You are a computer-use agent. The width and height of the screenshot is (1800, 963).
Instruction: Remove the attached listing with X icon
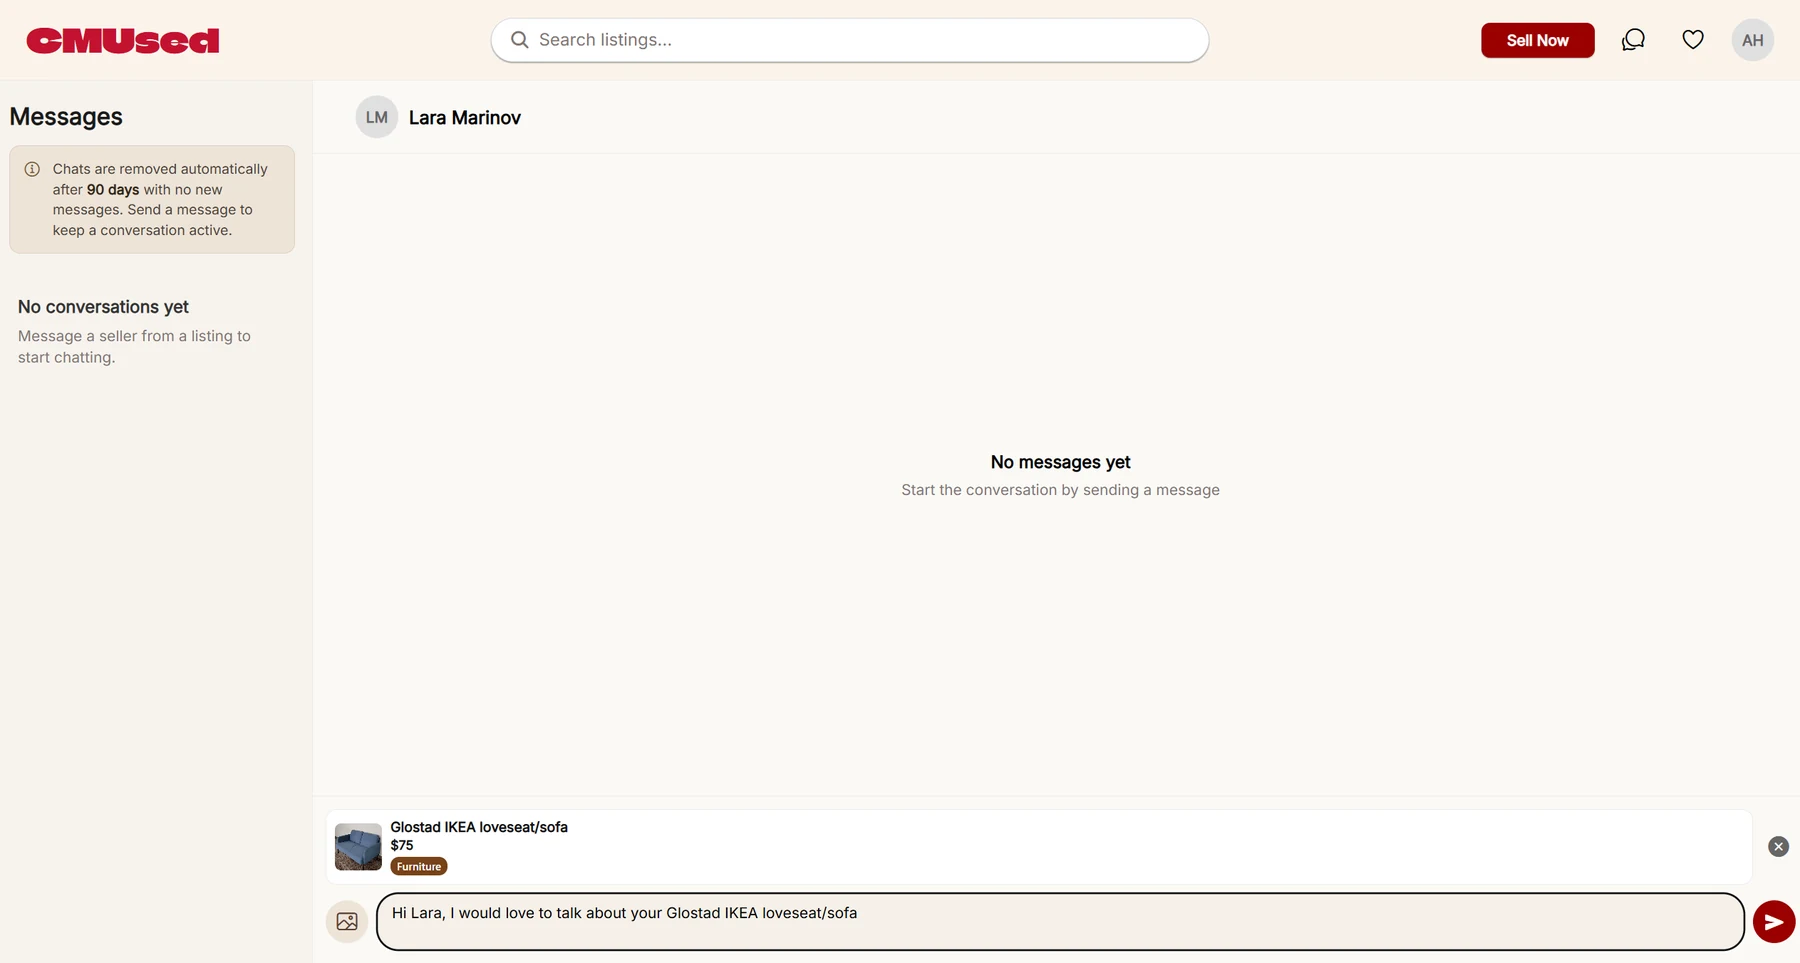(x=1778, y=847)
